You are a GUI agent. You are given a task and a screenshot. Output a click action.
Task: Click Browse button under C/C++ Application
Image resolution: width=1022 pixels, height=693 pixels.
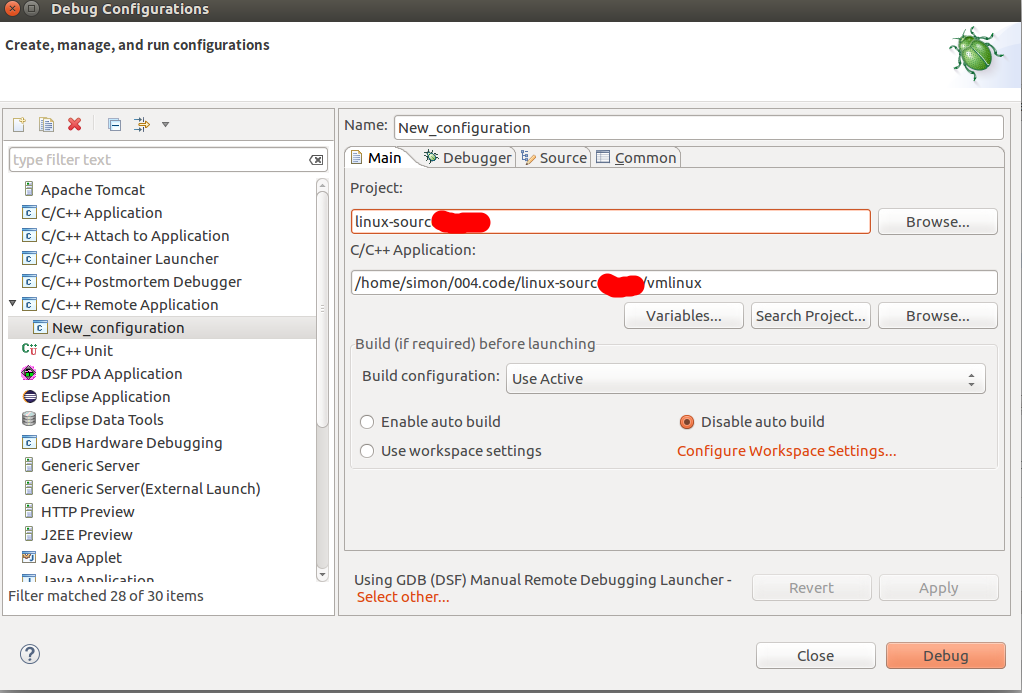point(937,316)
